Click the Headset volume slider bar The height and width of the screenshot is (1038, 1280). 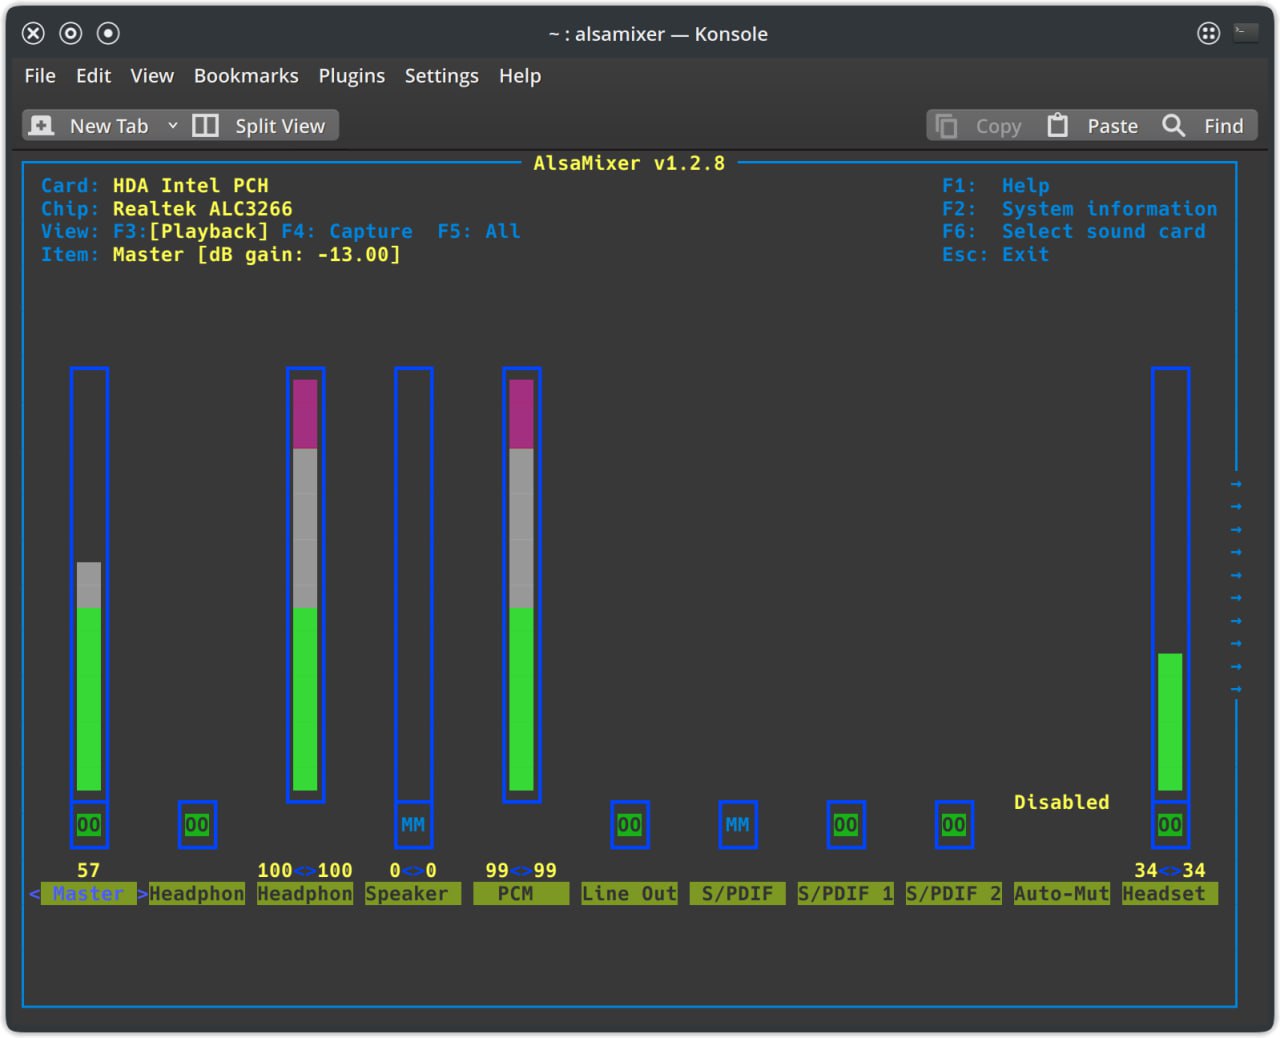pos(1170,584)
